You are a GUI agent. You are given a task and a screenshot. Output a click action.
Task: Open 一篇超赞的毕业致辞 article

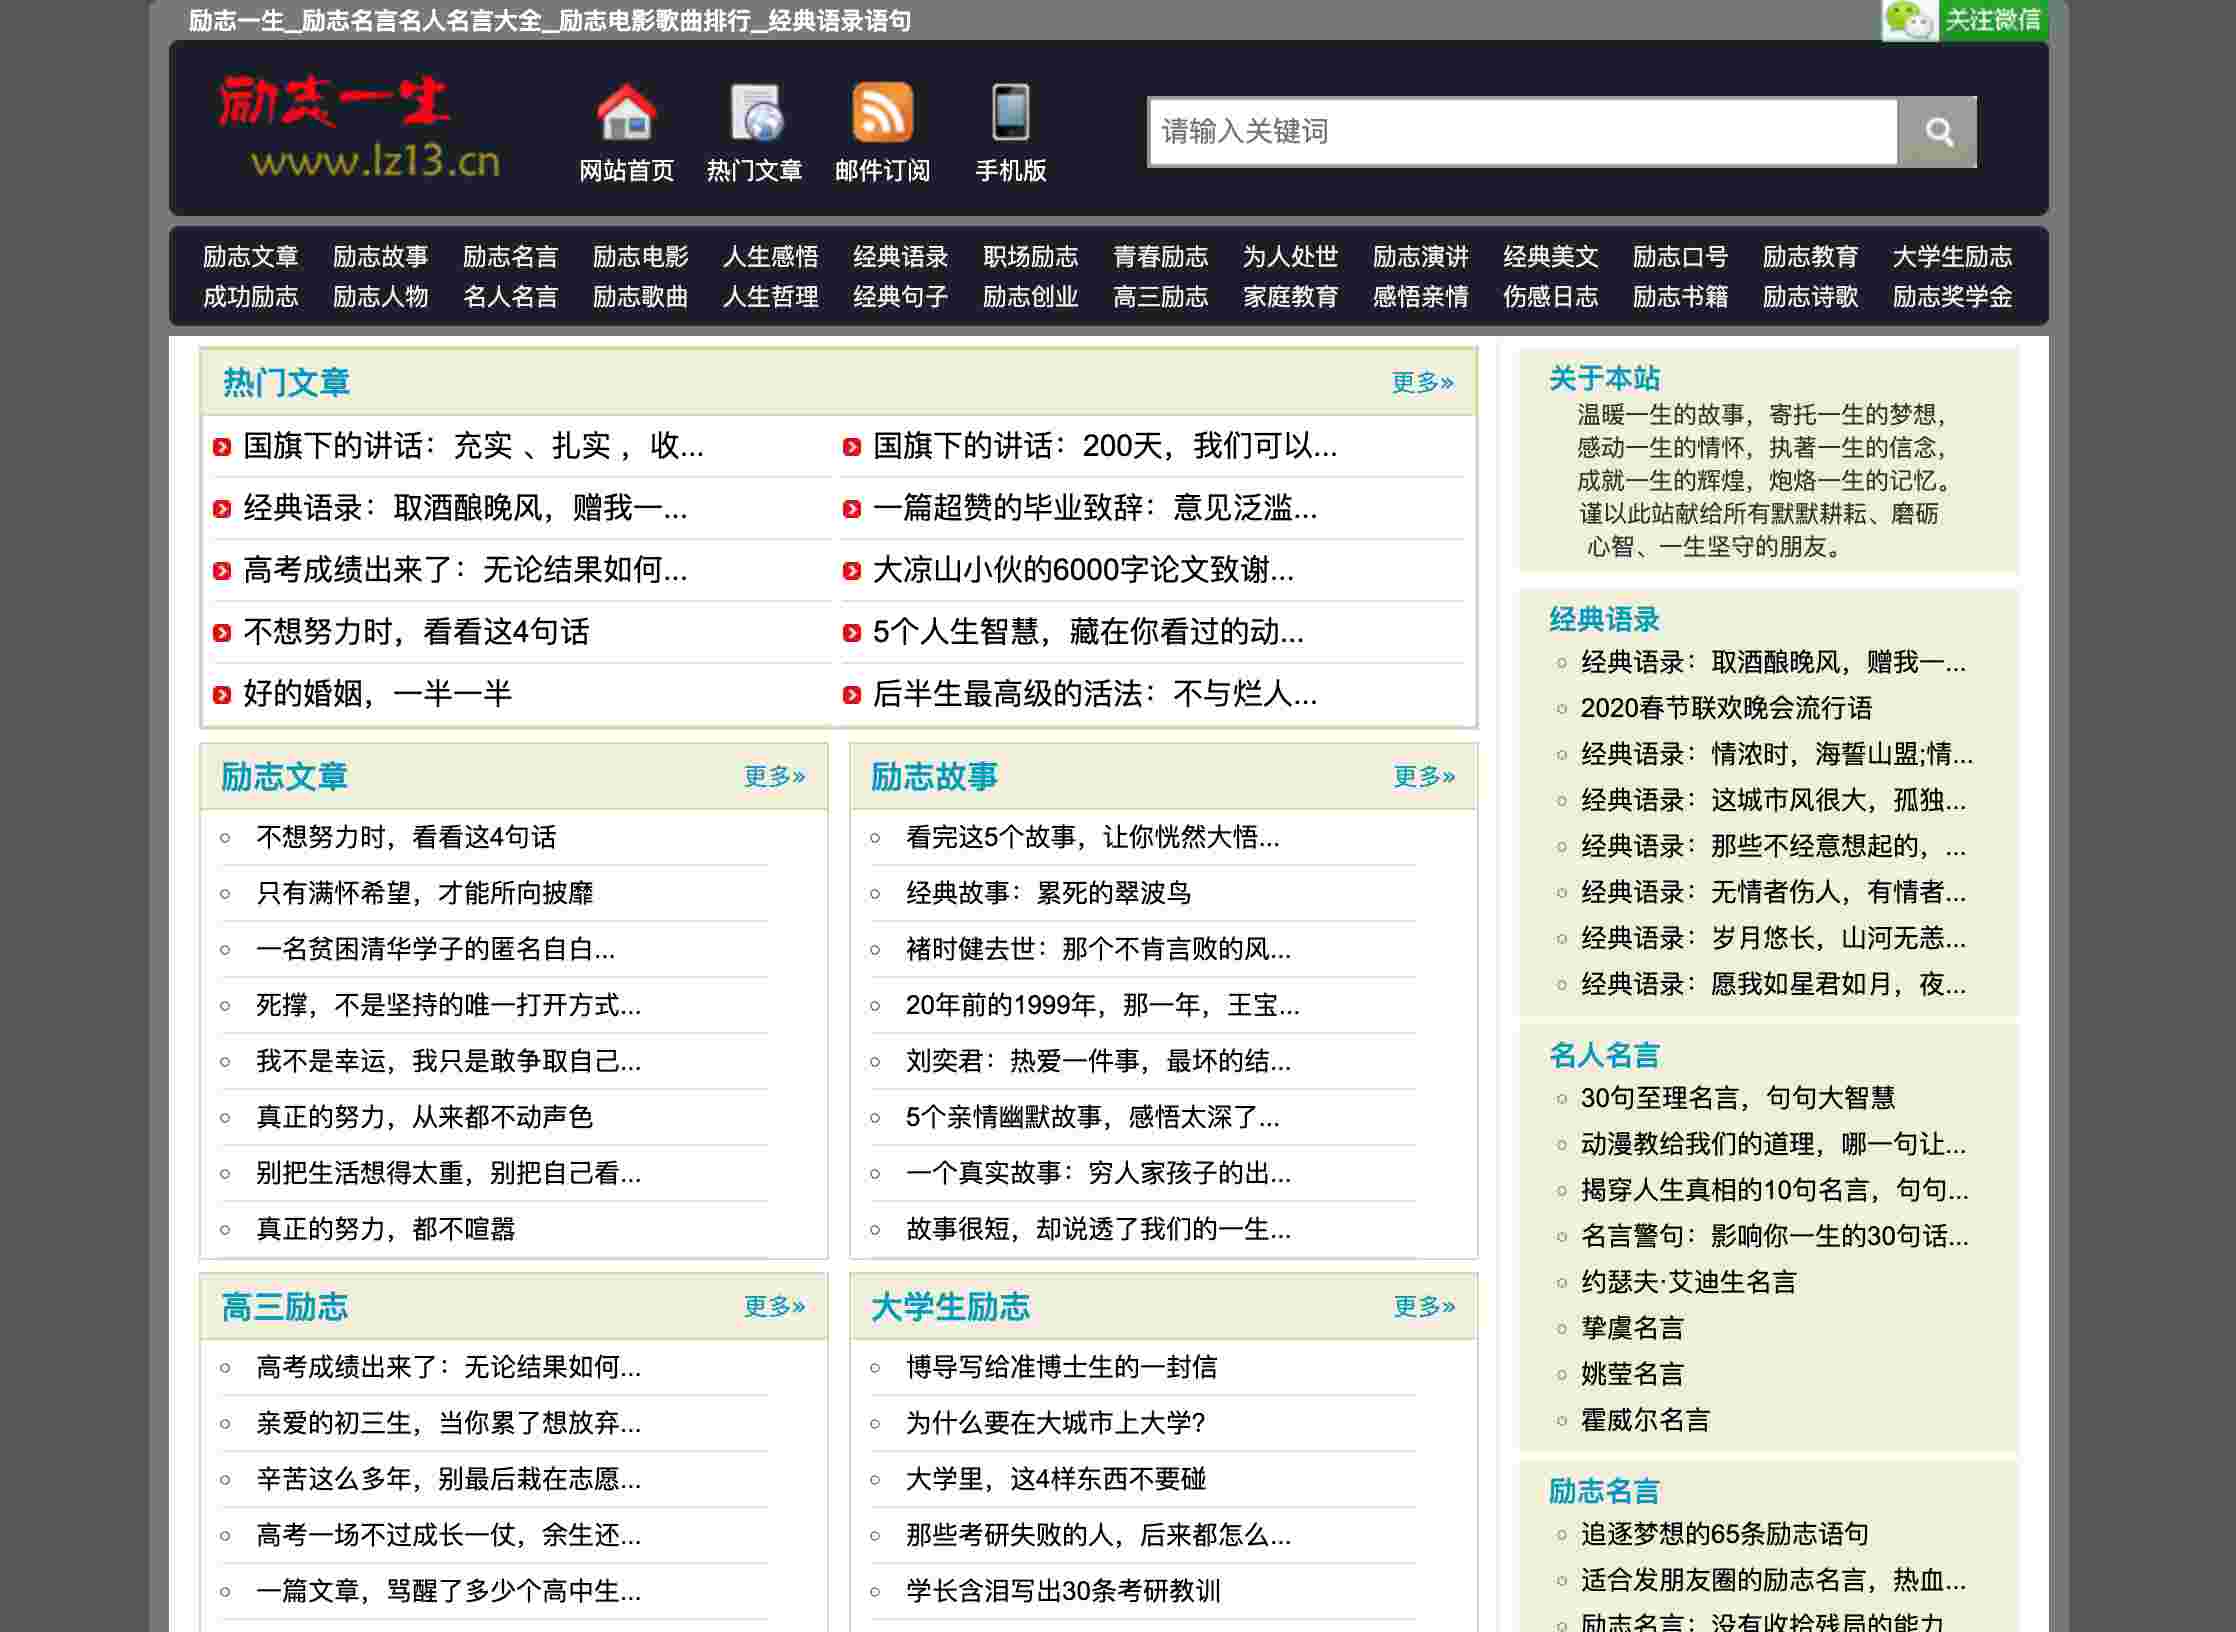point(1095,508)
